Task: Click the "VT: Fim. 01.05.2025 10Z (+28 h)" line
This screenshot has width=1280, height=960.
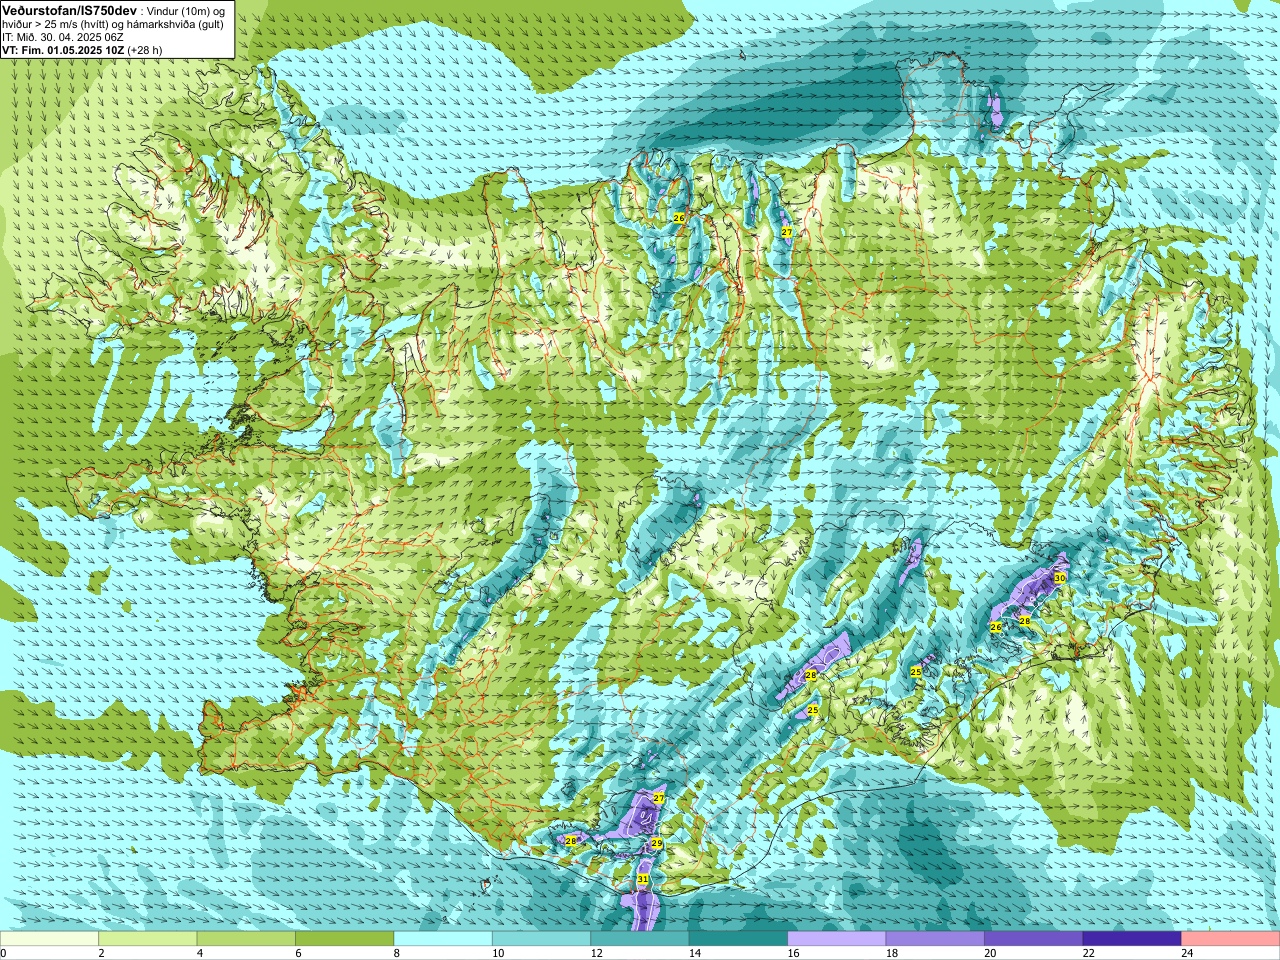Action: pos(82,49)
